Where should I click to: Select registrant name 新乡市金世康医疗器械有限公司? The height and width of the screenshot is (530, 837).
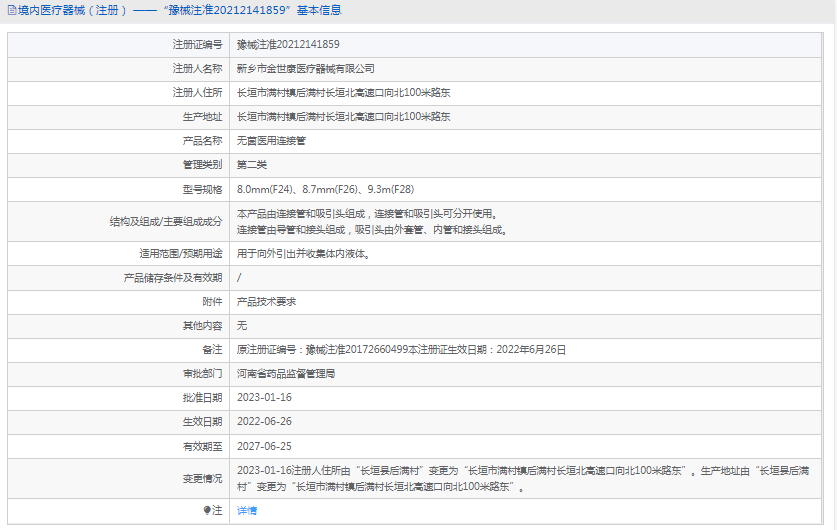pyautogui.click(x=306, y=69)
